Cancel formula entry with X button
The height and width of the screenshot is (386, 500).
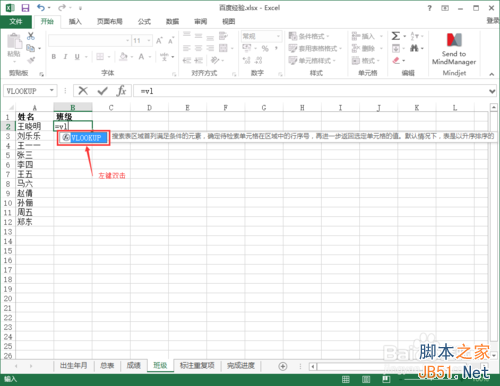click(x=83, y=90)
